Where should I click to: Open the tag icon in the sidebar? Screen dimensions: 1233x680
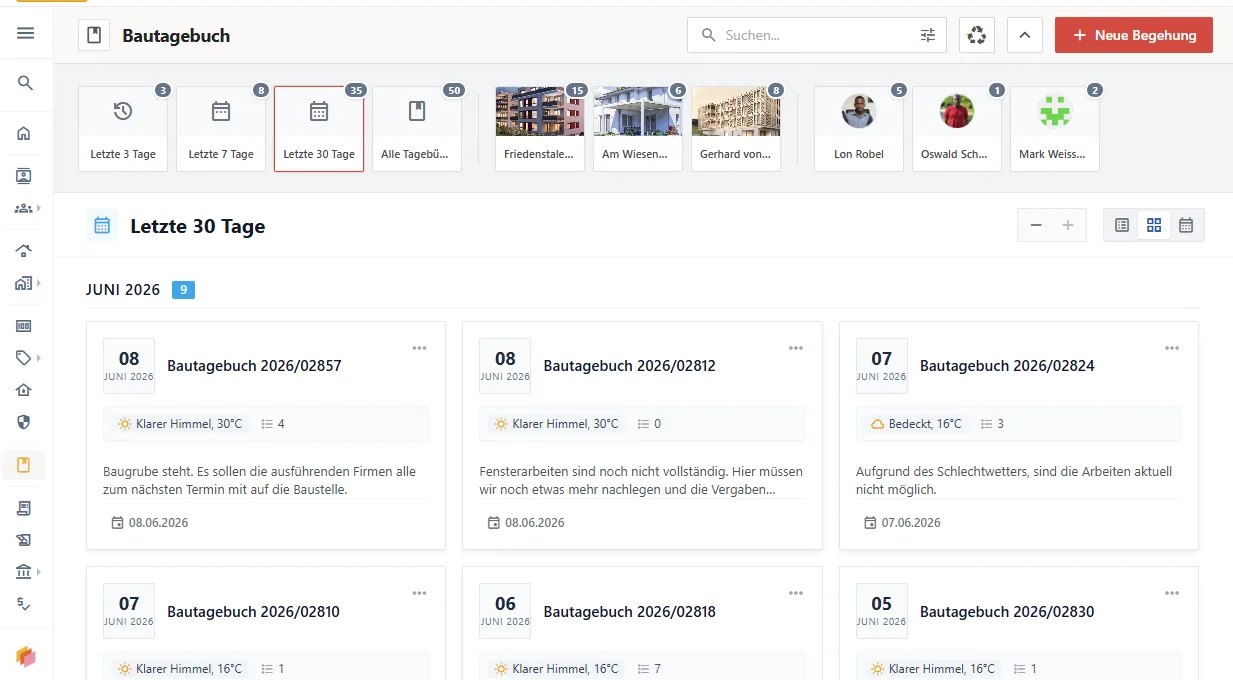(x=24, y=358)
